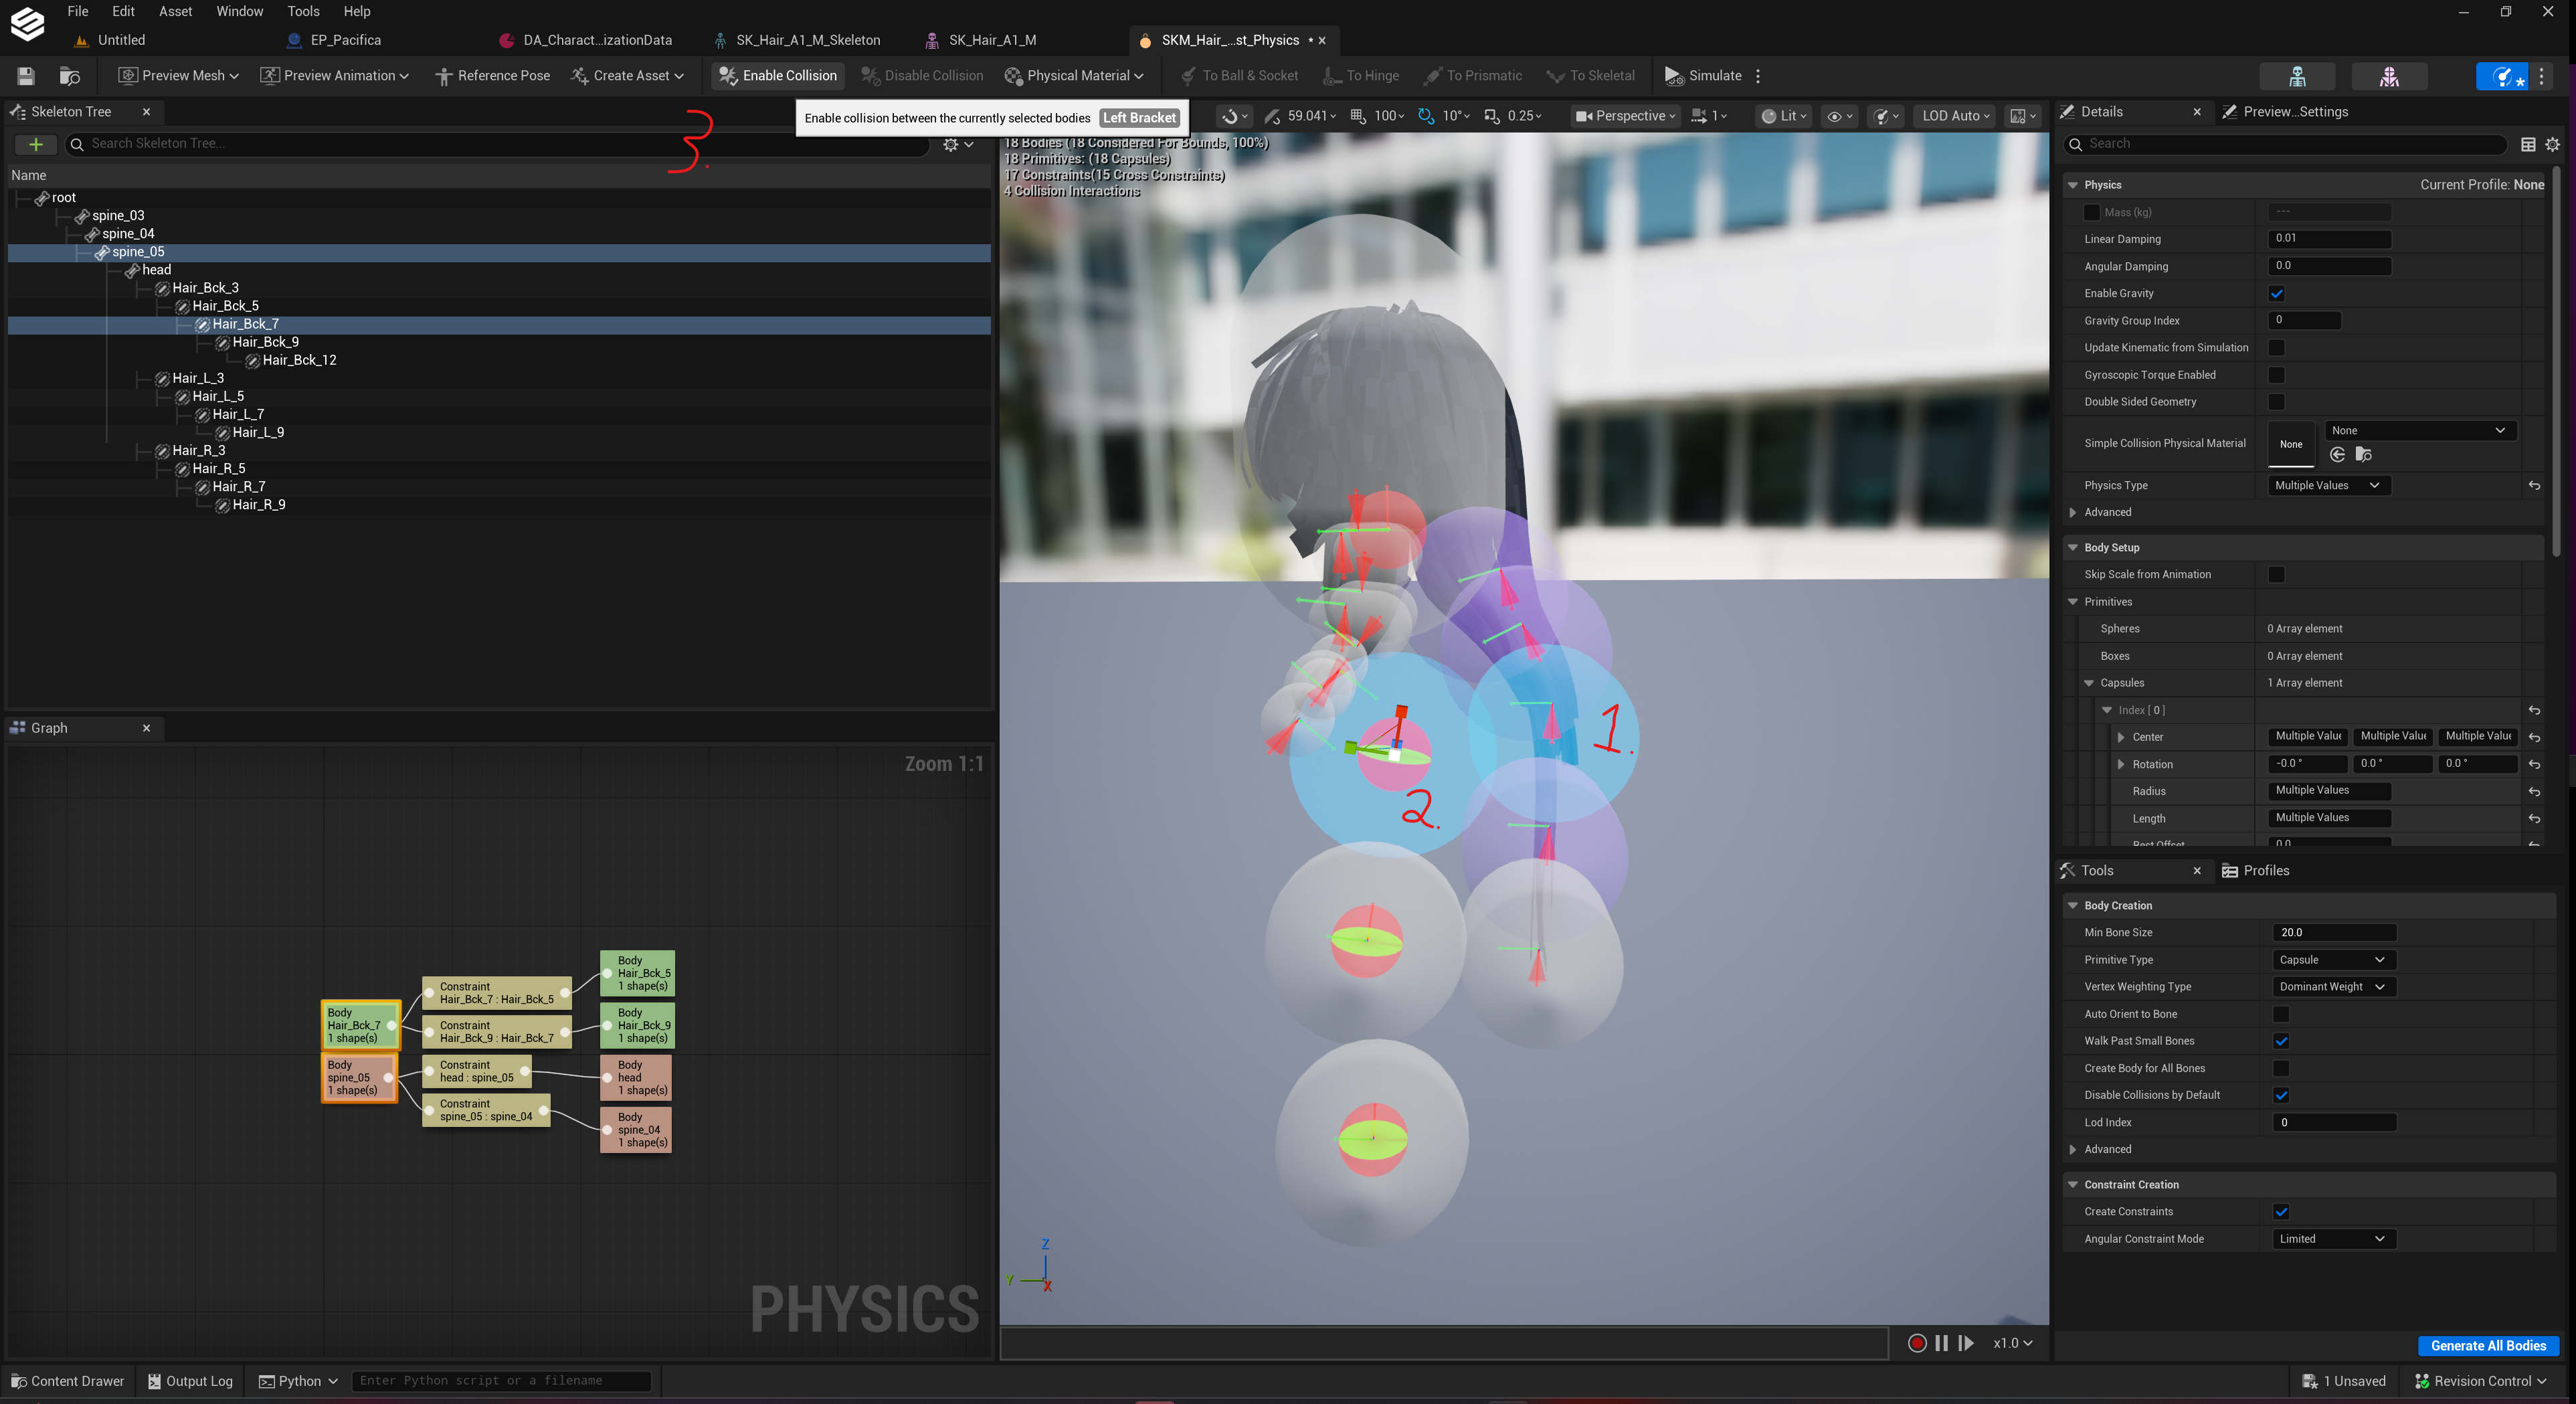Enable the Auto Orient to Bone checkbox
Screen dimensions: 2576x1404
[2280, 1014]
